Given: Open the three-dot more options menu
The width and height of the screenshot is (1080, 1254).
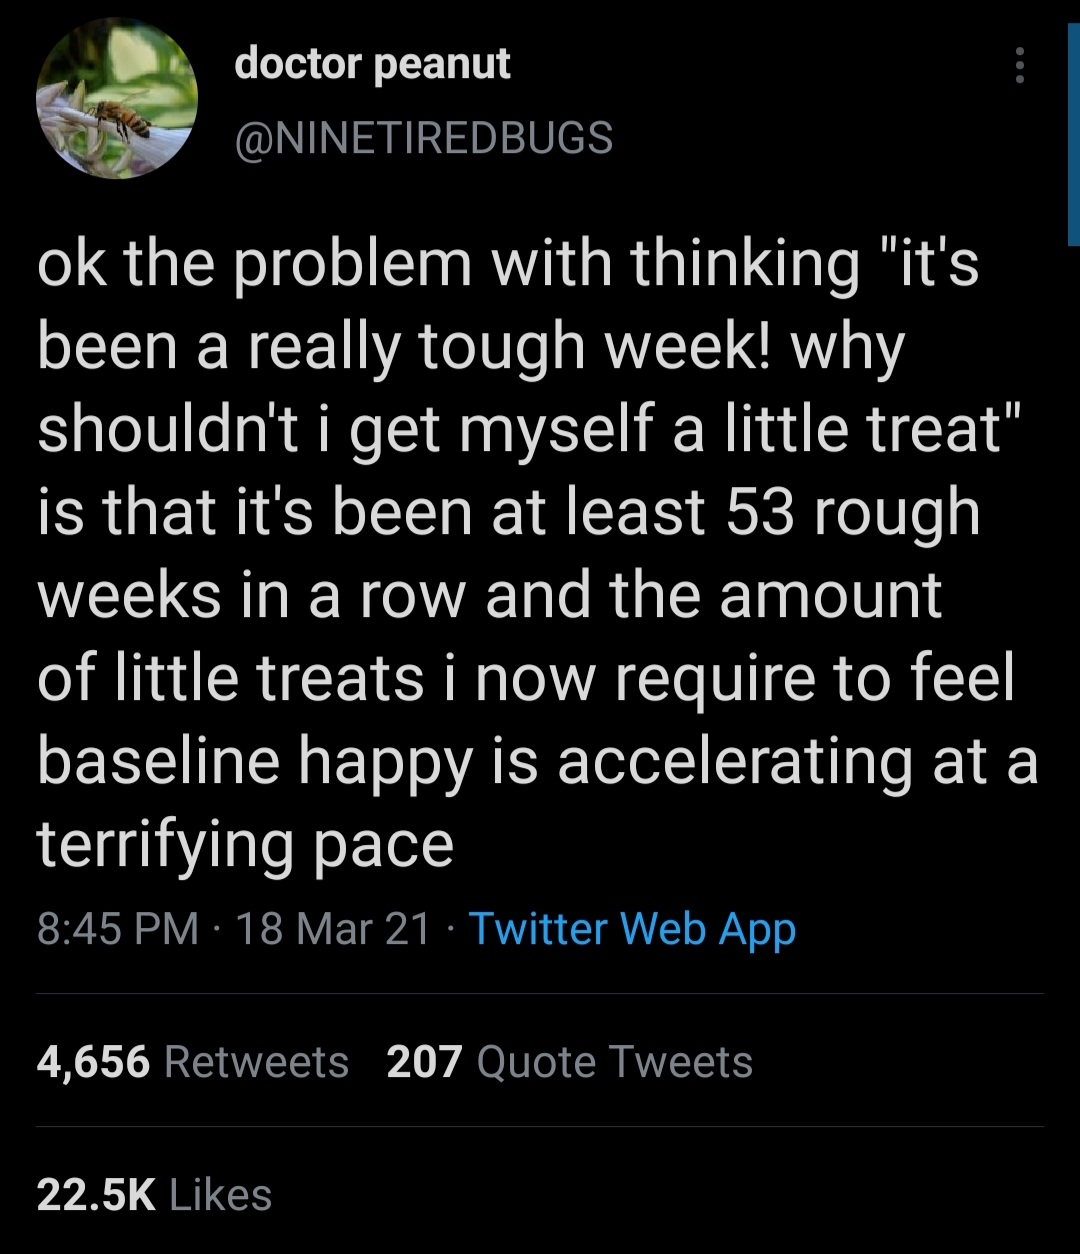Looking at the screenshot, I should (x=1019, y=65).
